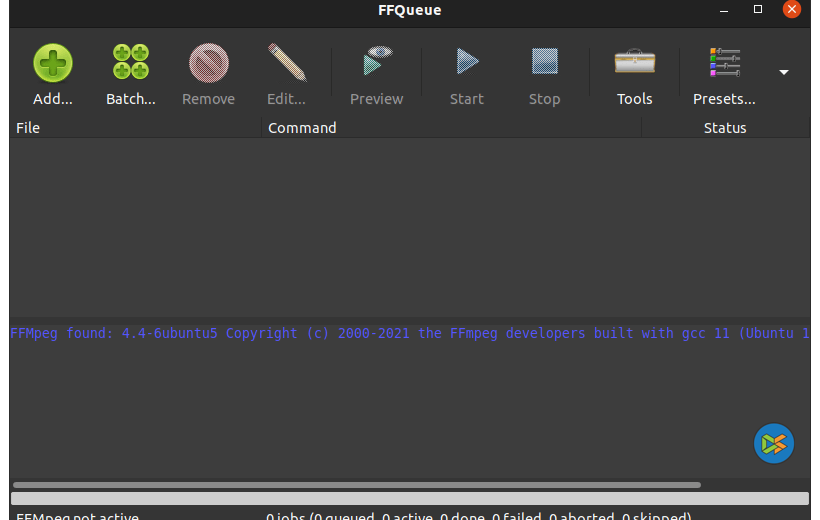820x520 pixels.
Task: Click the Remove job icon
Action: [209, 63]
